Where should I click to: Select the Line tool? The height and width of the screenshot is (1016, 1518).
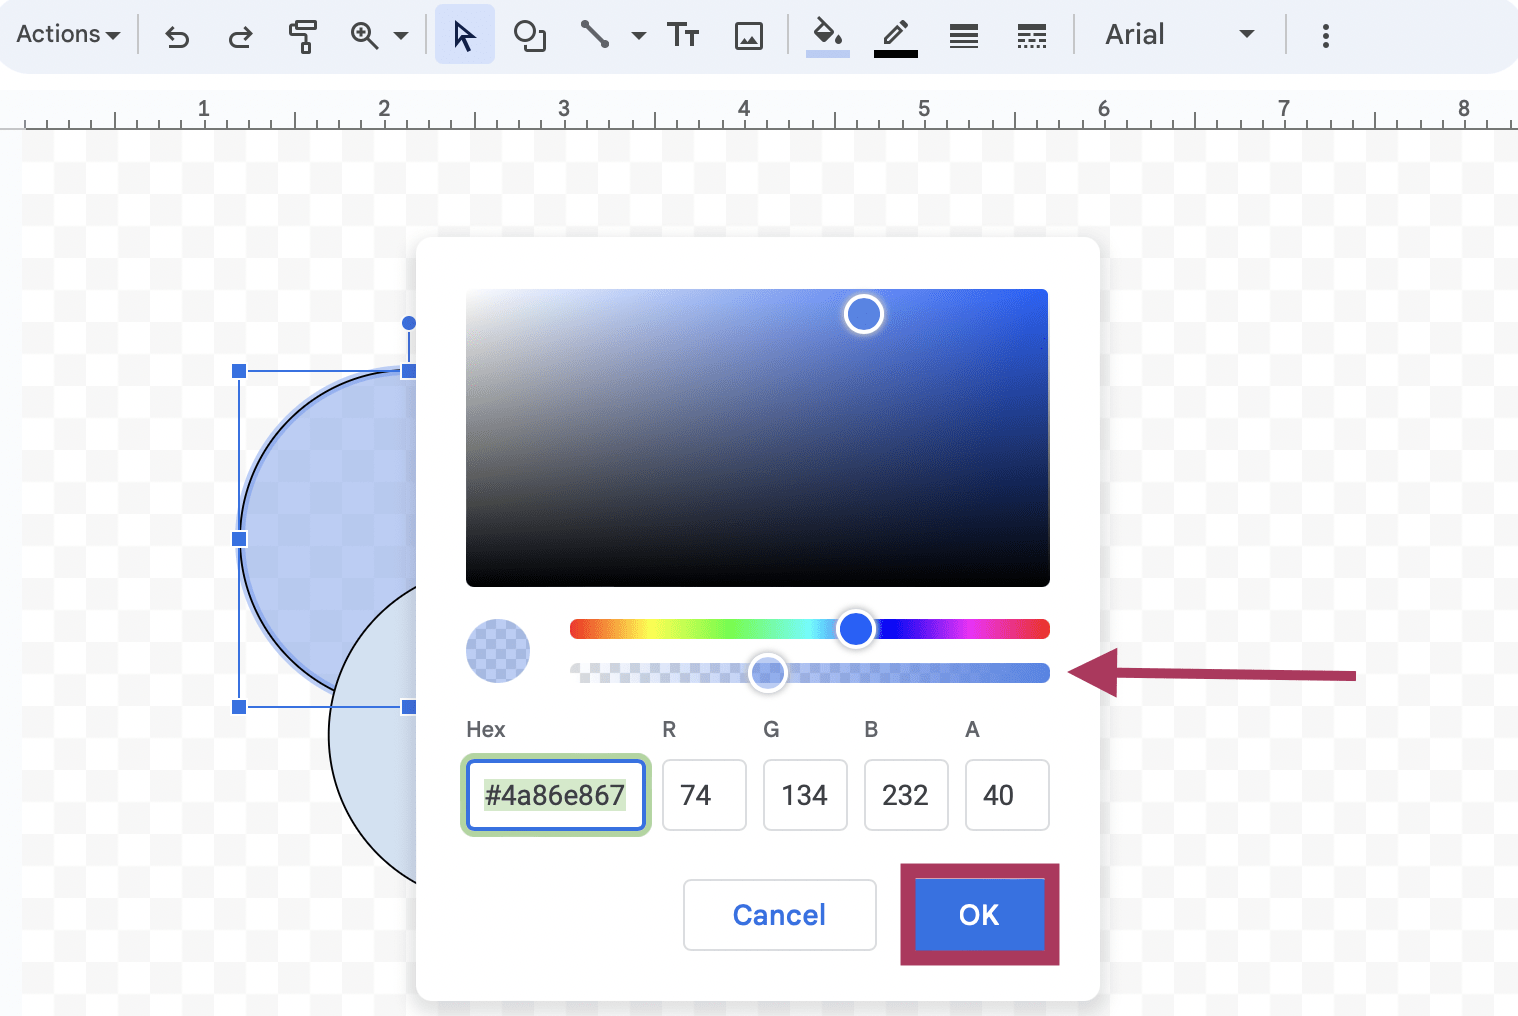pos(595,34)
